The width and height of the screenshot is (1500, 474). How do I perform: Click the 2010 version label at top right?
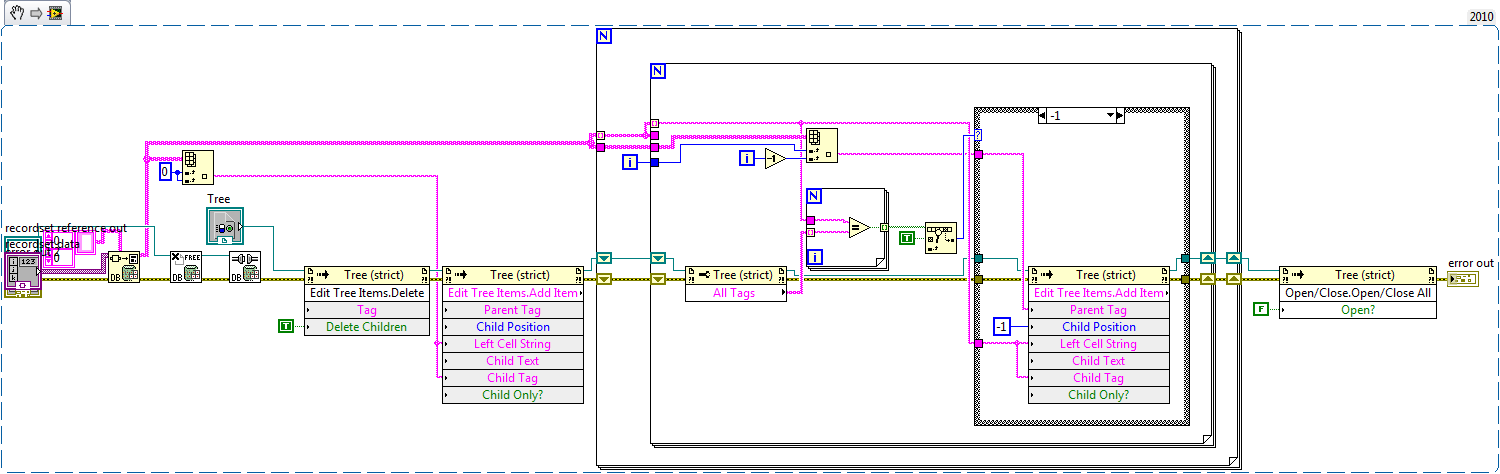[1481, 16]
